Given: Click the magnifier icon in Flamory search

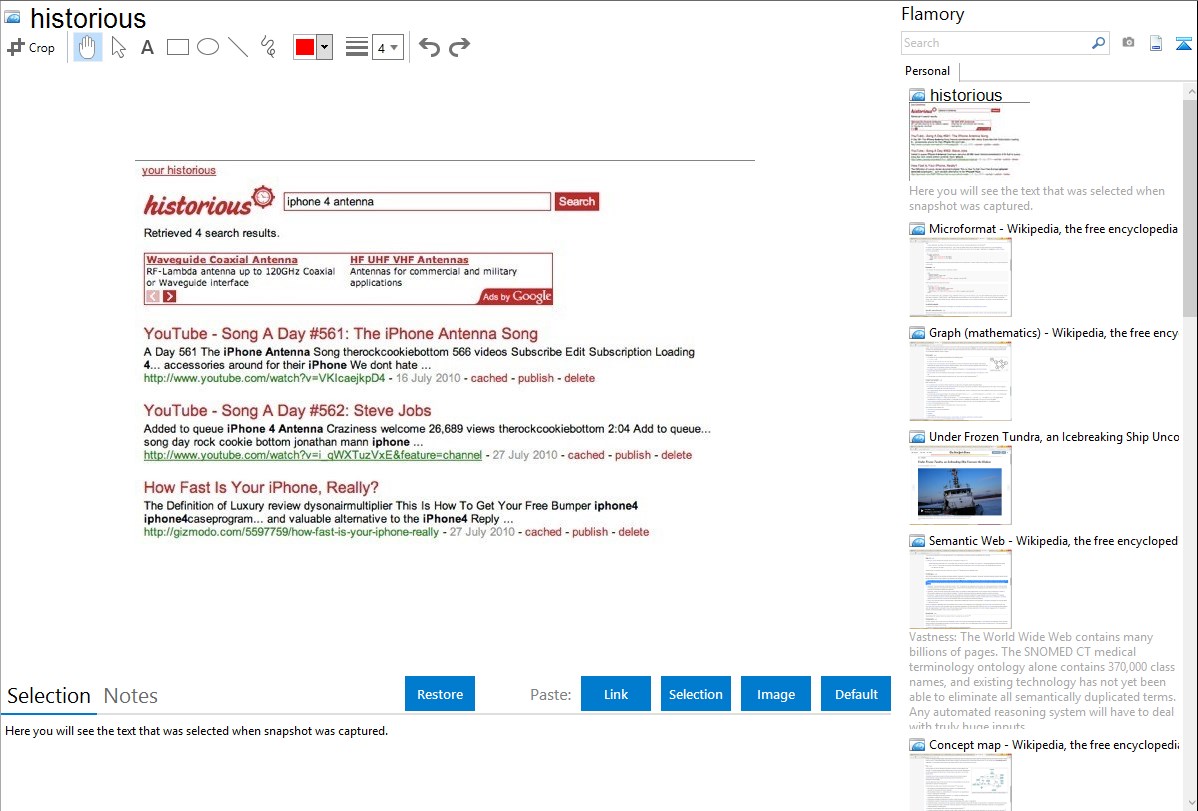Looking at the screenshot, I should pyautogui.click(x=1099, y=43).
